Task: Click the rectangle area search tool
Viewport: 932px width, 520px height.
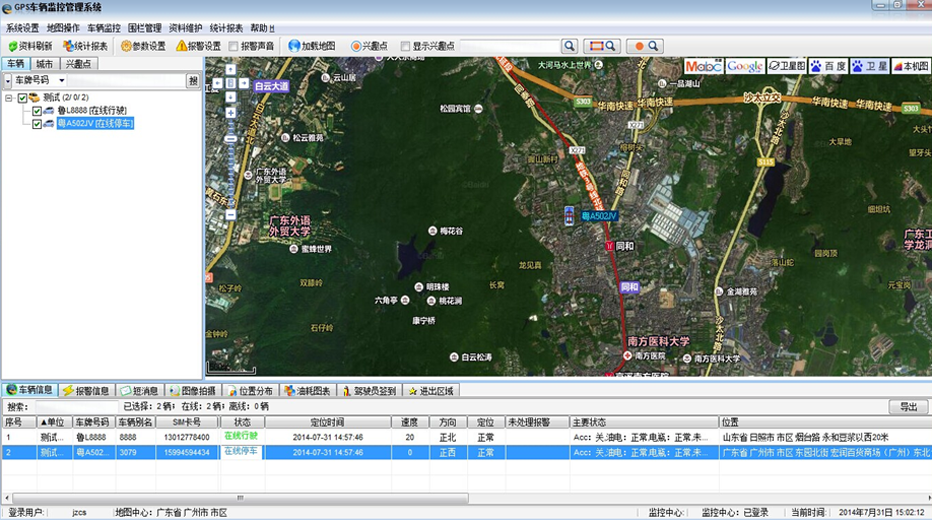Action: (601, 46)
